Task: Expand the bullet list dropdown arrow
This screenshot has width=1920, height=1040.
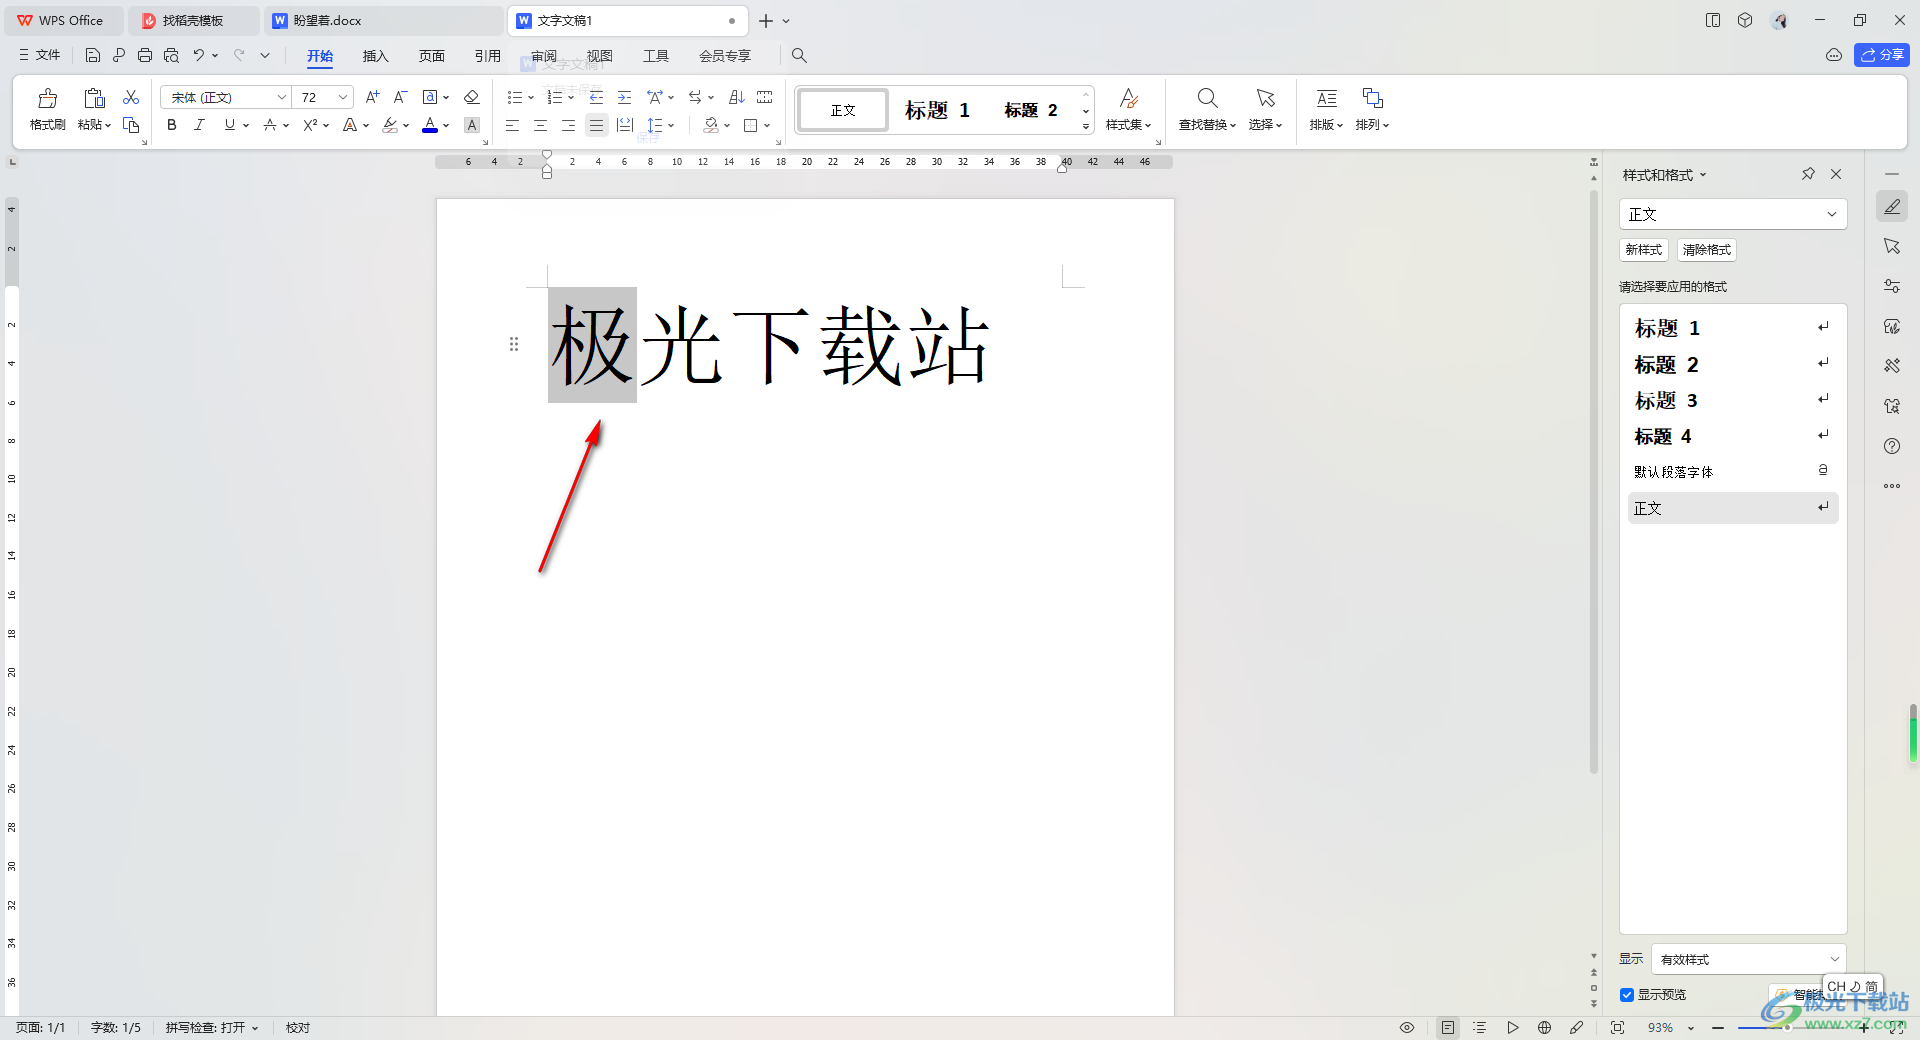Action: tap(531, 98)
